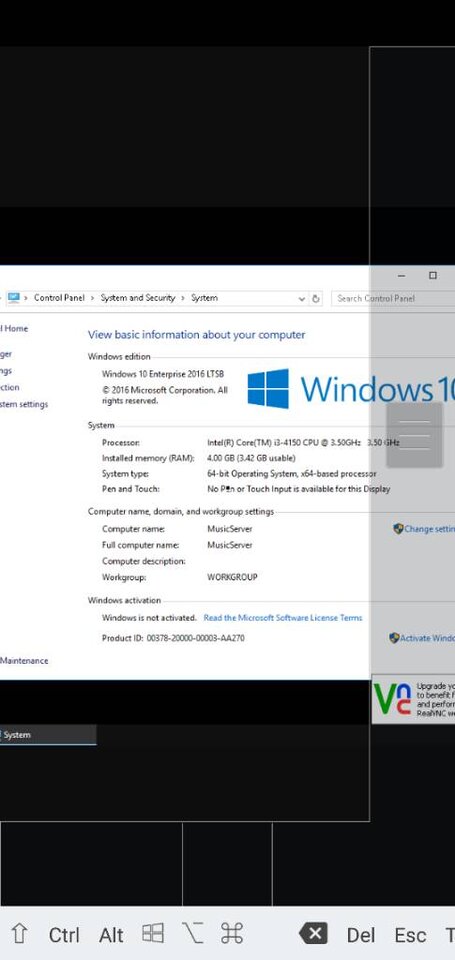Select the System and Security breadcrumb
This screenshot has width=455, height=960.
tap(138, 298)
